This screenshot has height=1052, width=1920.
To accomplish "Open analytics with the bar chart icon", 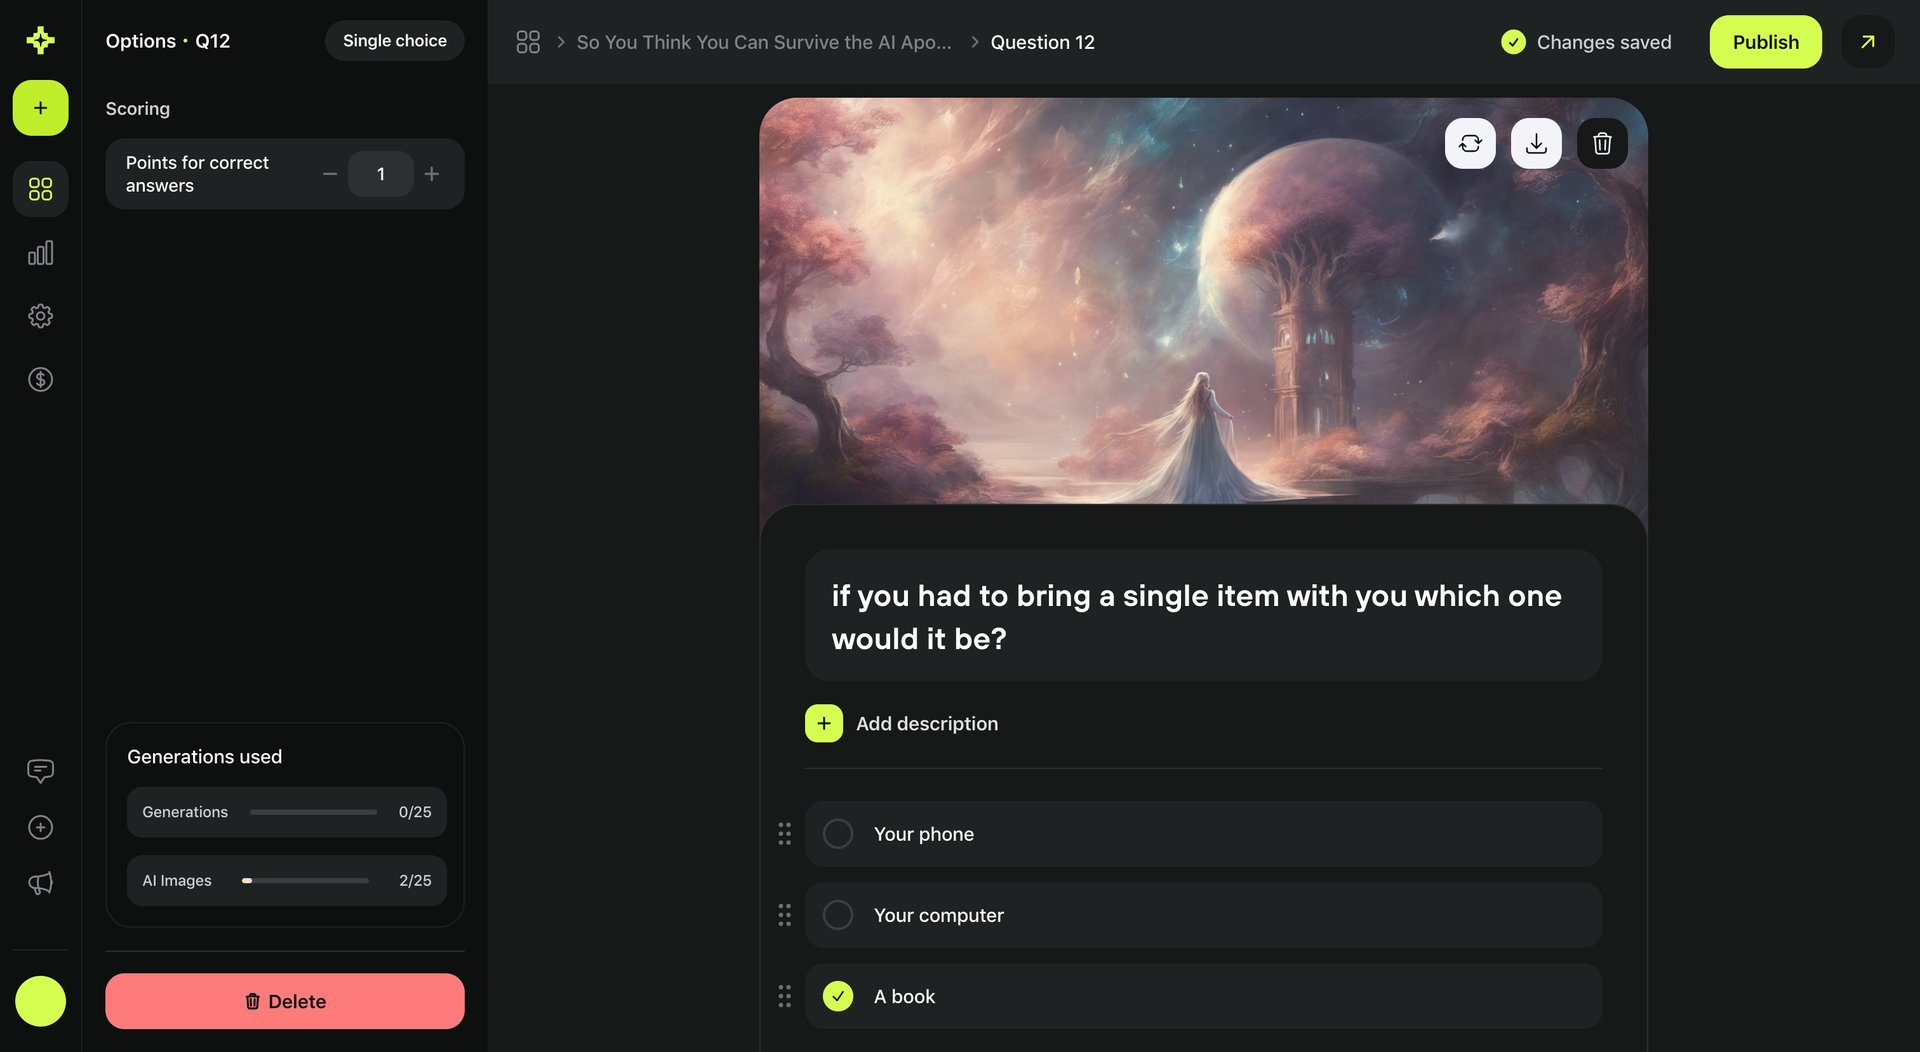I will 40,252.
